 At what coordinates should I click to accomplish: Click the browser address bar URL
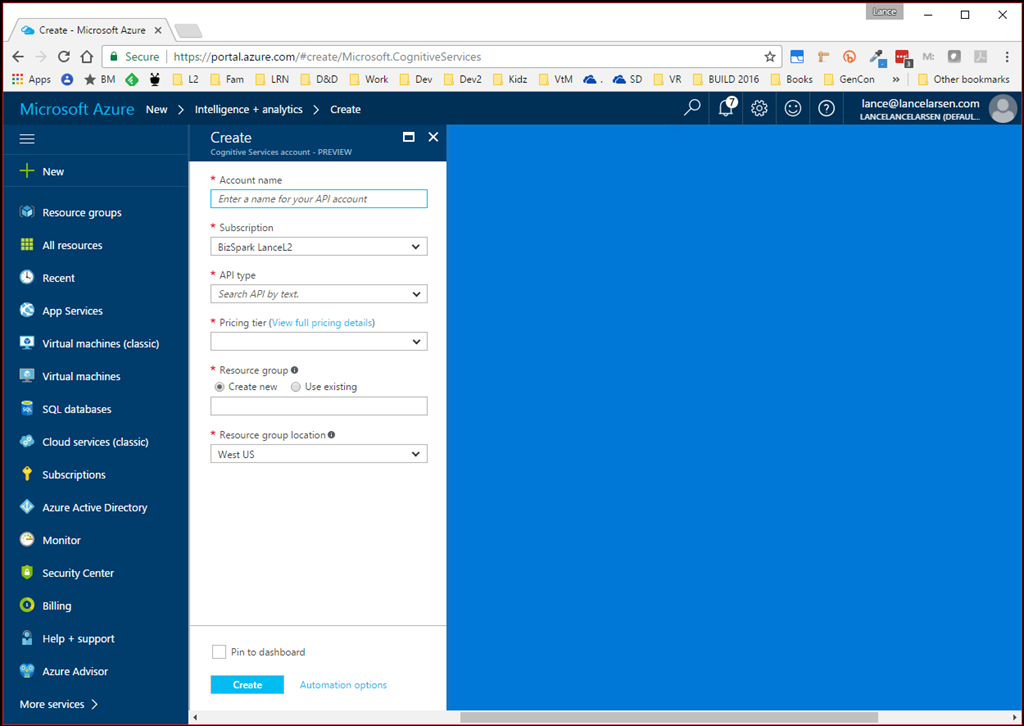tap(327, 57)
